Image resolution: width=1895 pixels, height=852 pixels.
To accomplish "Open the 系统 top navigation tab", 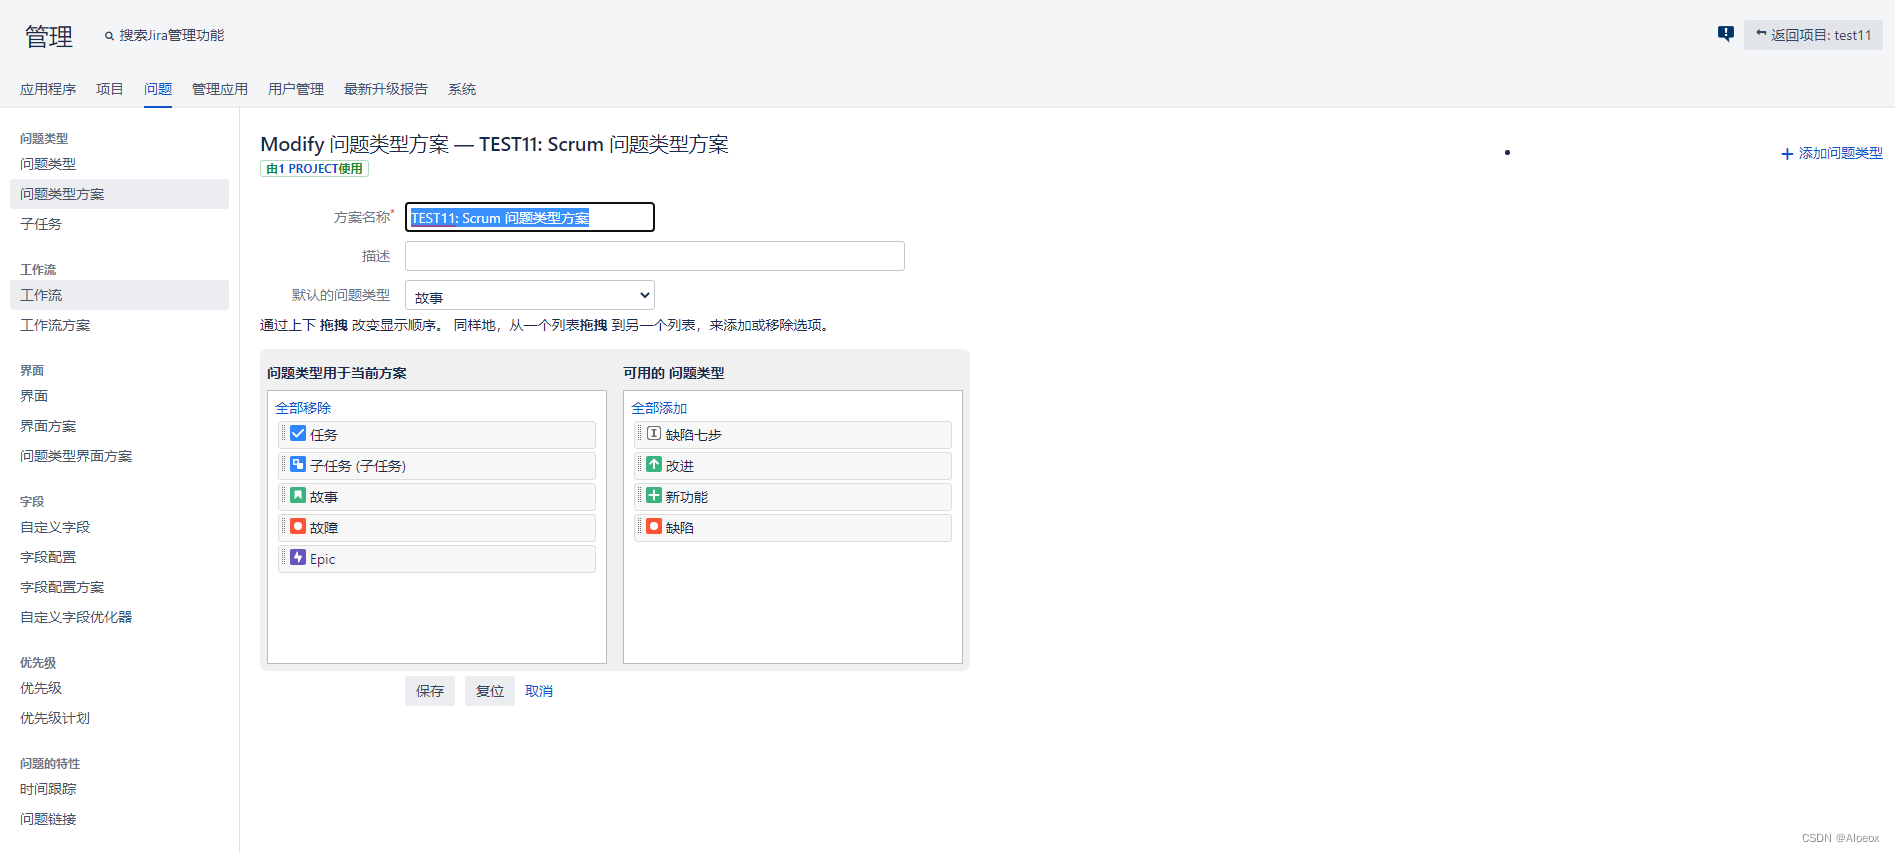I will pos(461,89).
